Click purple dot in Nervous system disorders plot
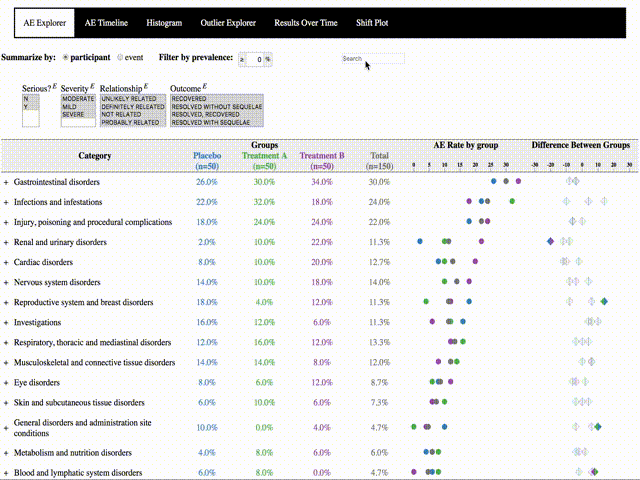Viewport: 640px width, 480px height. point(469,281)
